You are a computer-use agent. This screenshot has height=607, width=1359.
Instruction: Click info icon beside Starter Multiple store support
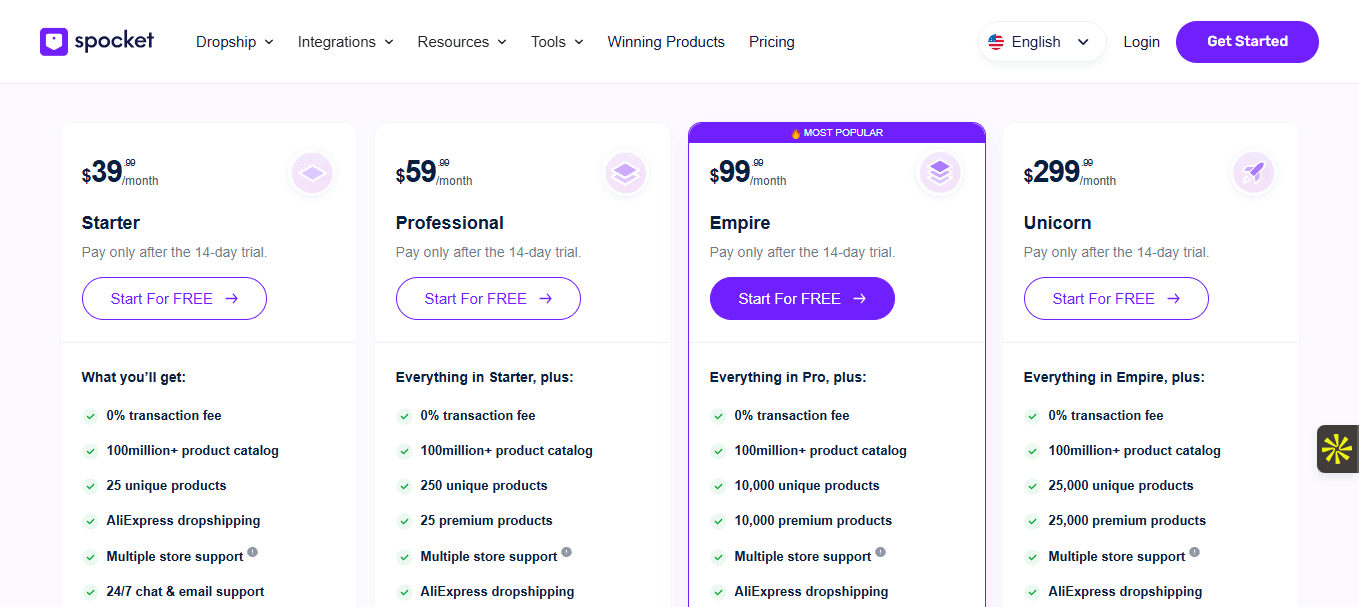[x=253, y=552]
